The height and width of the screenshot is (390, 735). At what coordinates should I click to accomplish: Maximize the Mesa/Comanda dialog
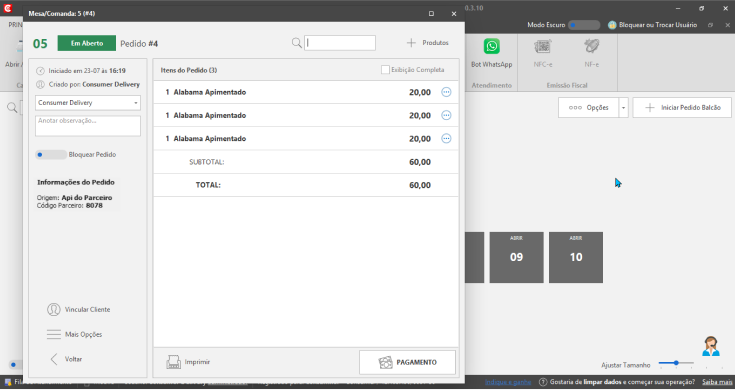(431, 14)
